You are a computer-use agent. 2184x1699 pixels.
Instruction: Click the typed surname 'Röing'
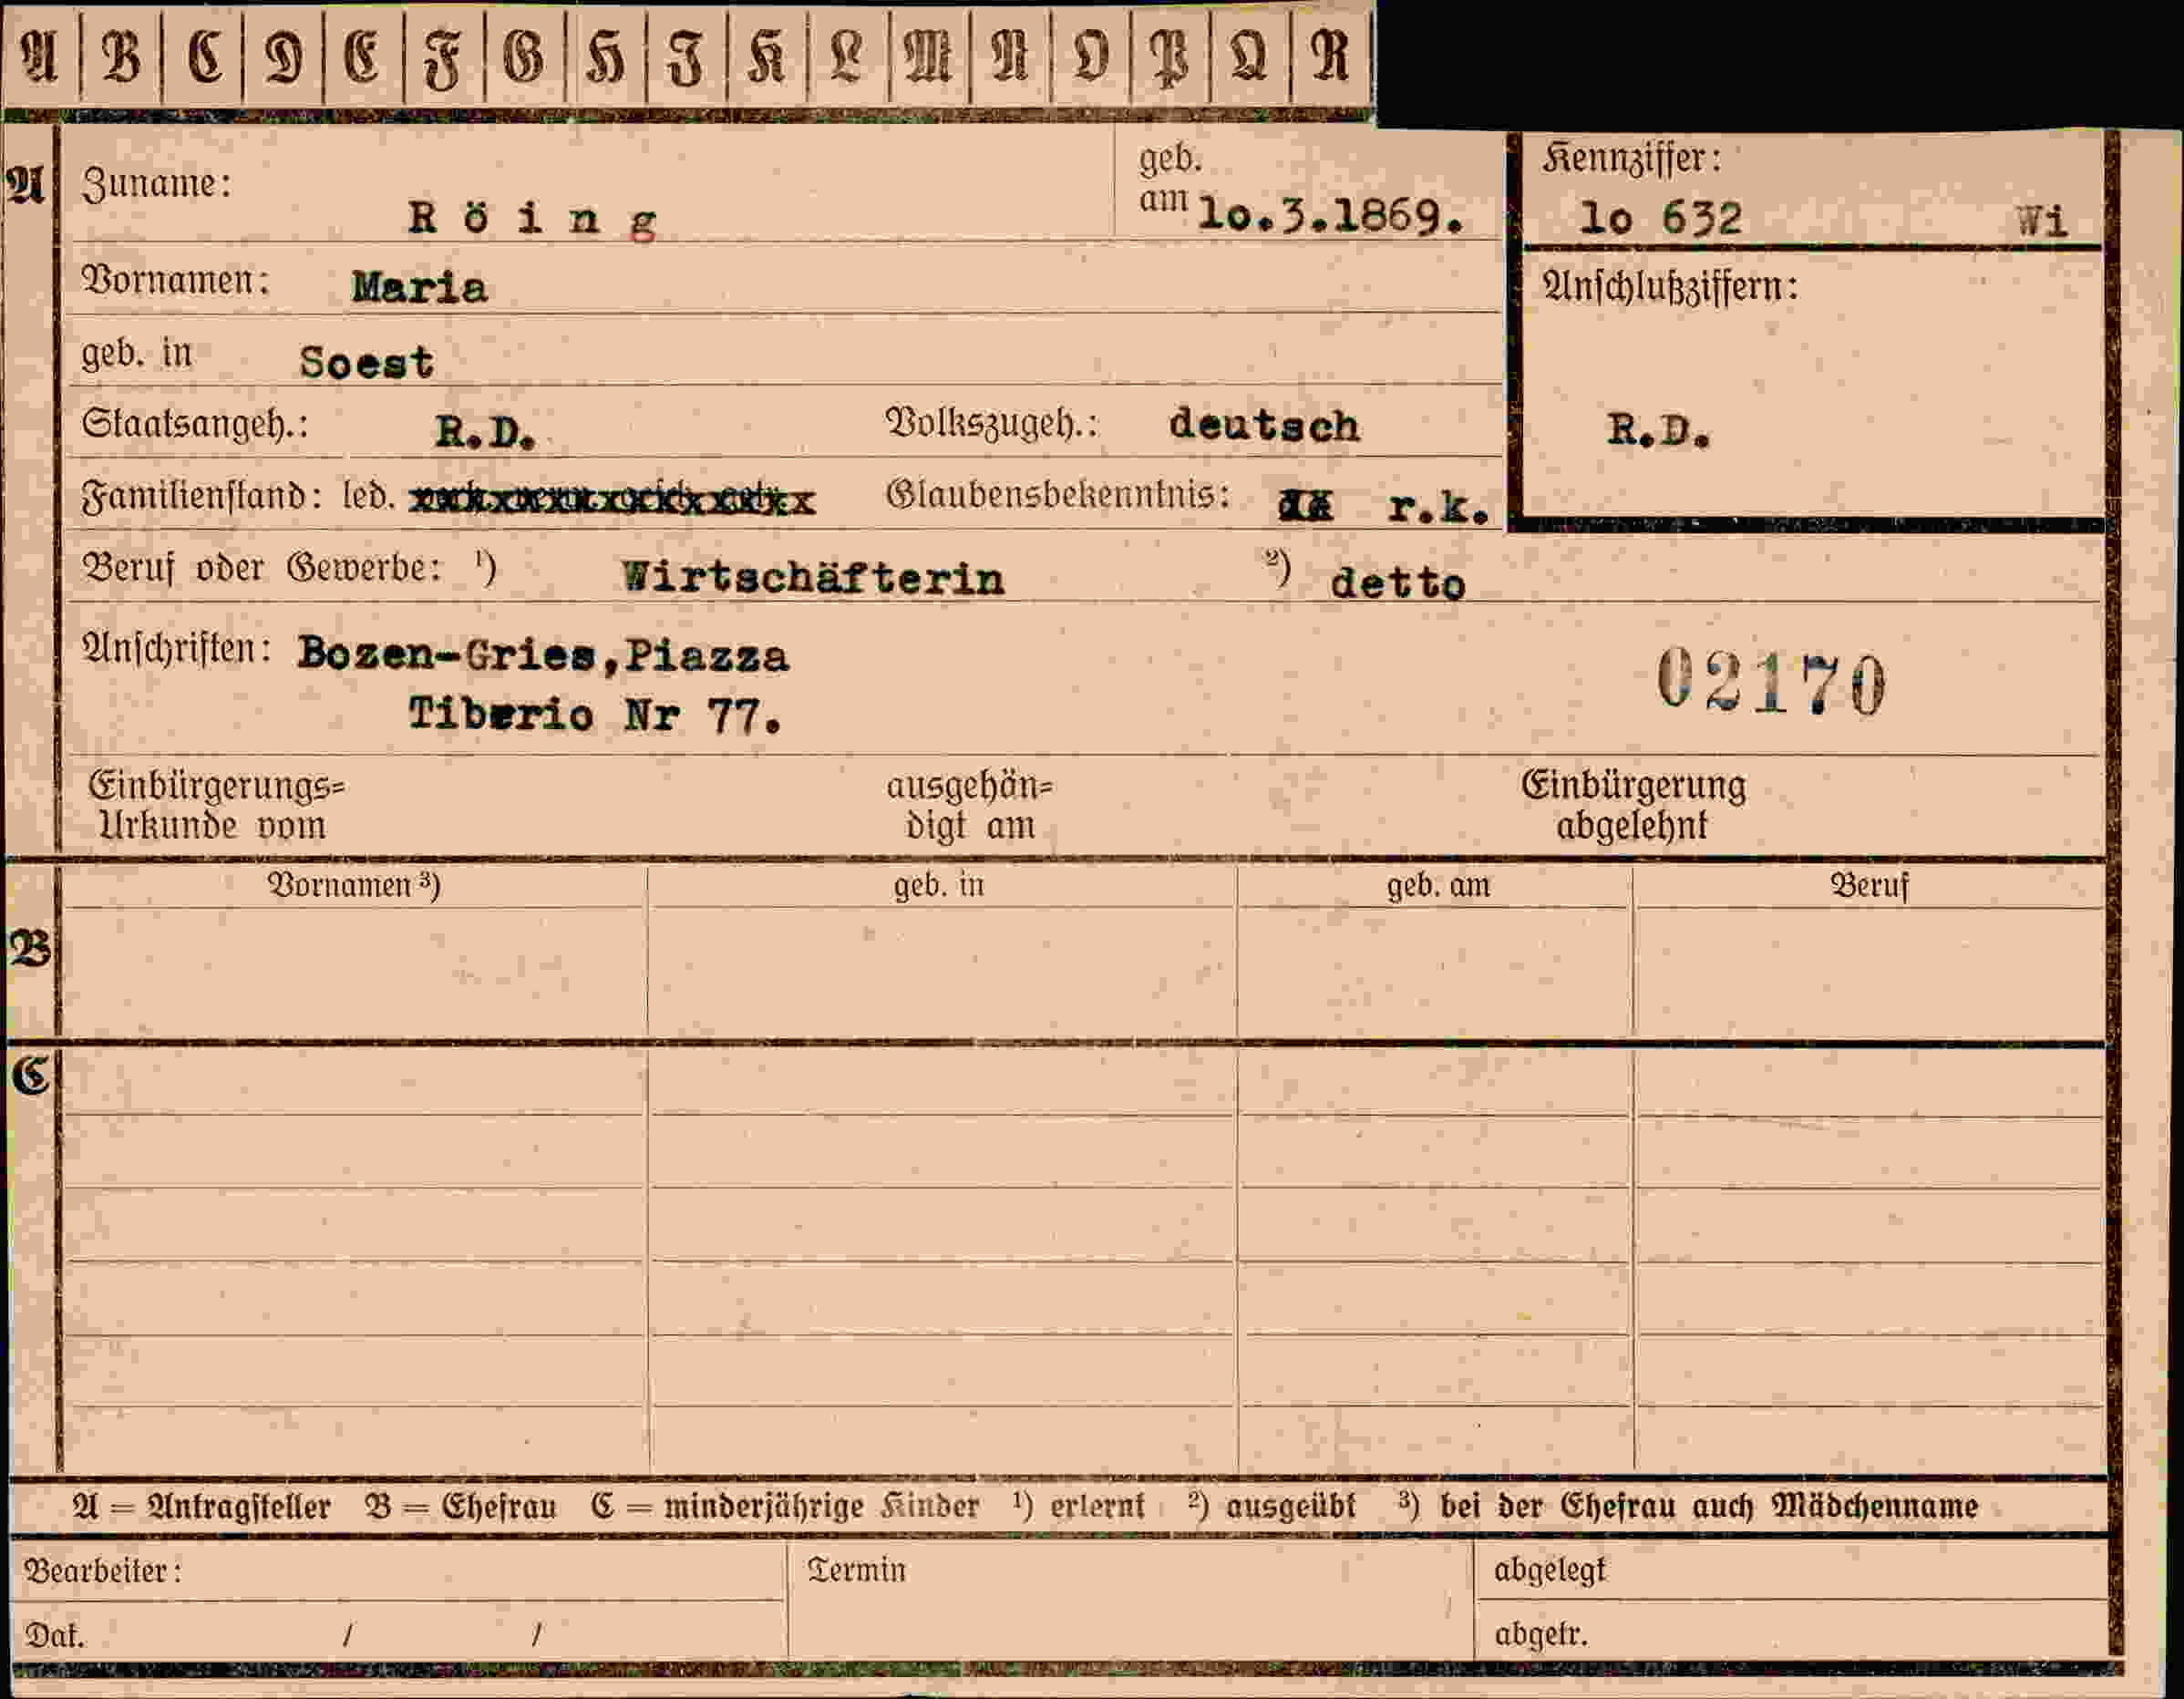coord(533,221)
